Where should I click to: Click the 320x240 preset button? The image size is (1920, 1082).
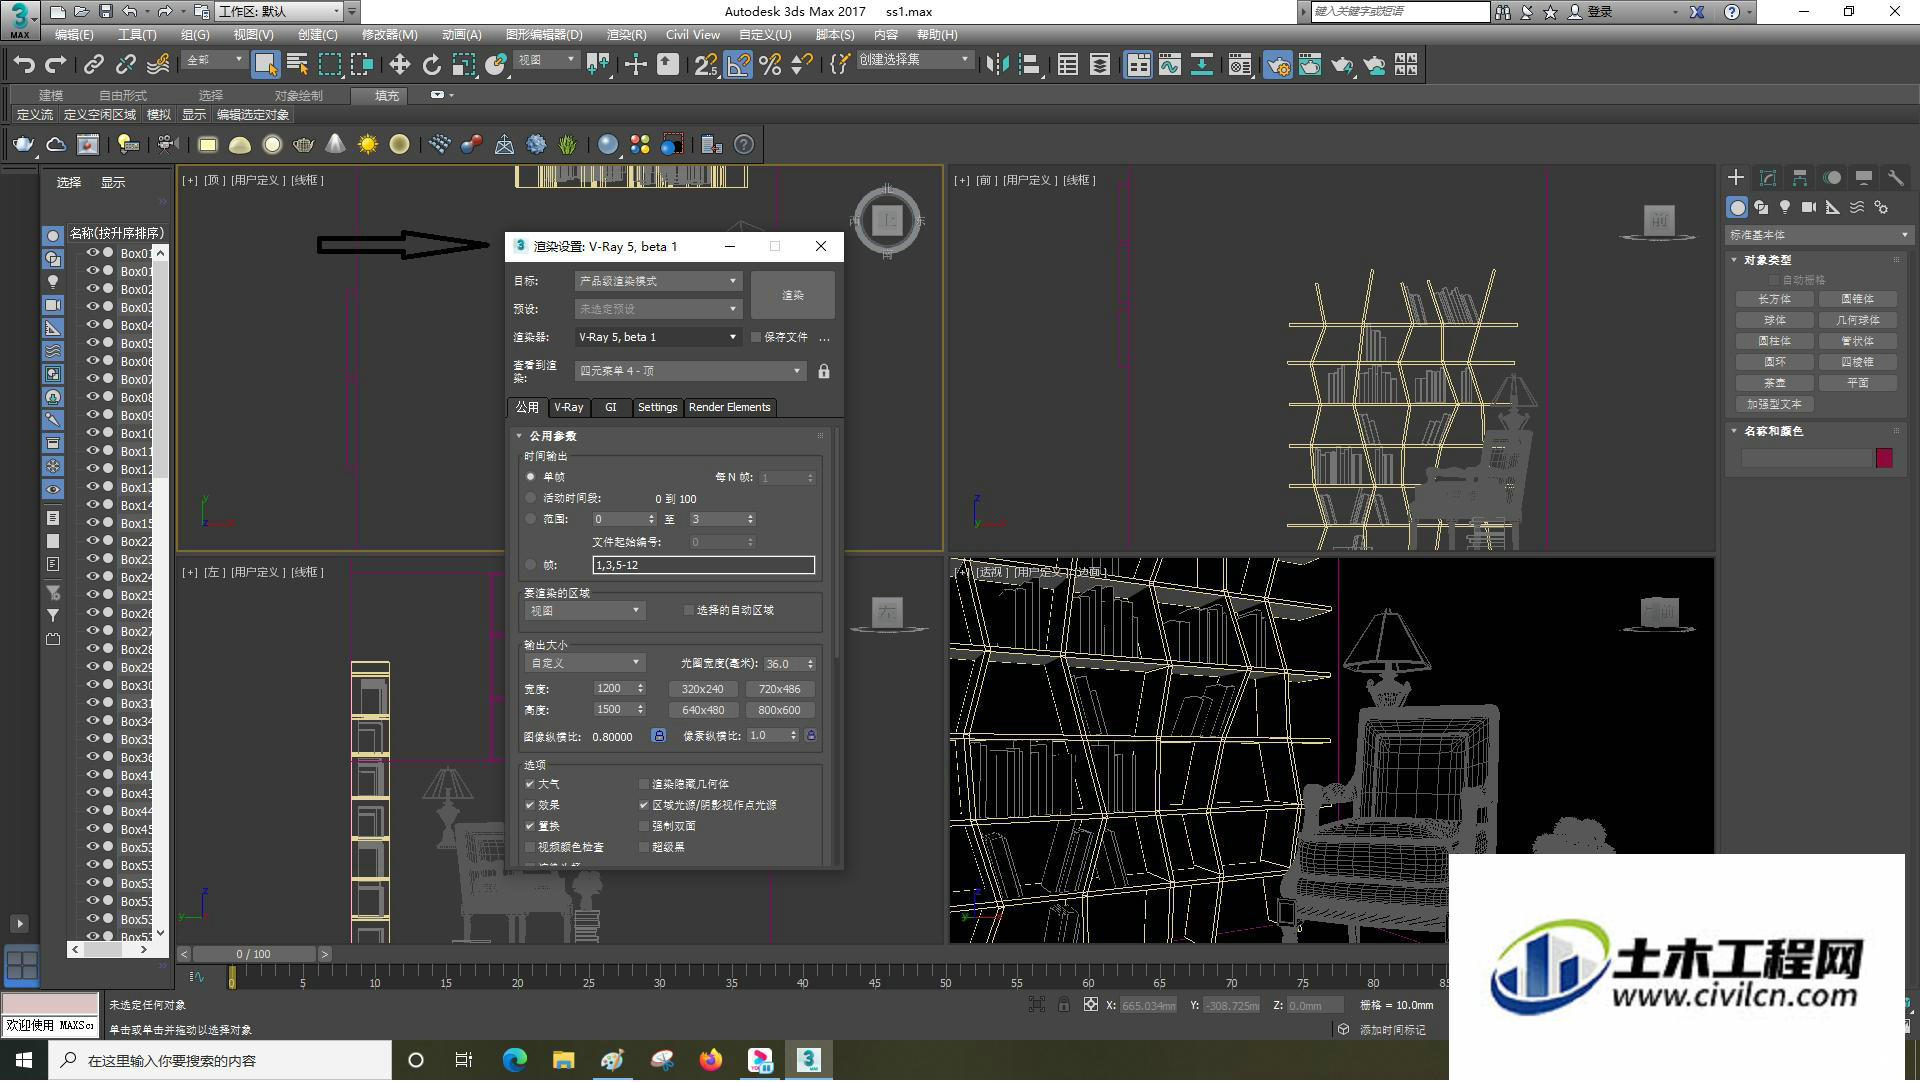coord(702,689)
